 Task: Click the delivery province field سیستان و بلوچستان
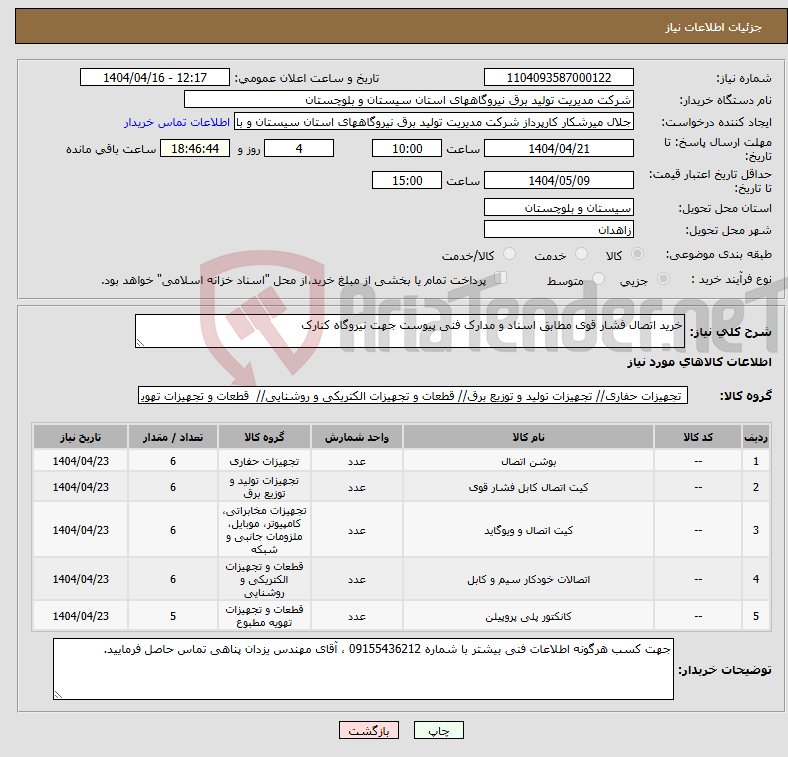click(559, 207)
